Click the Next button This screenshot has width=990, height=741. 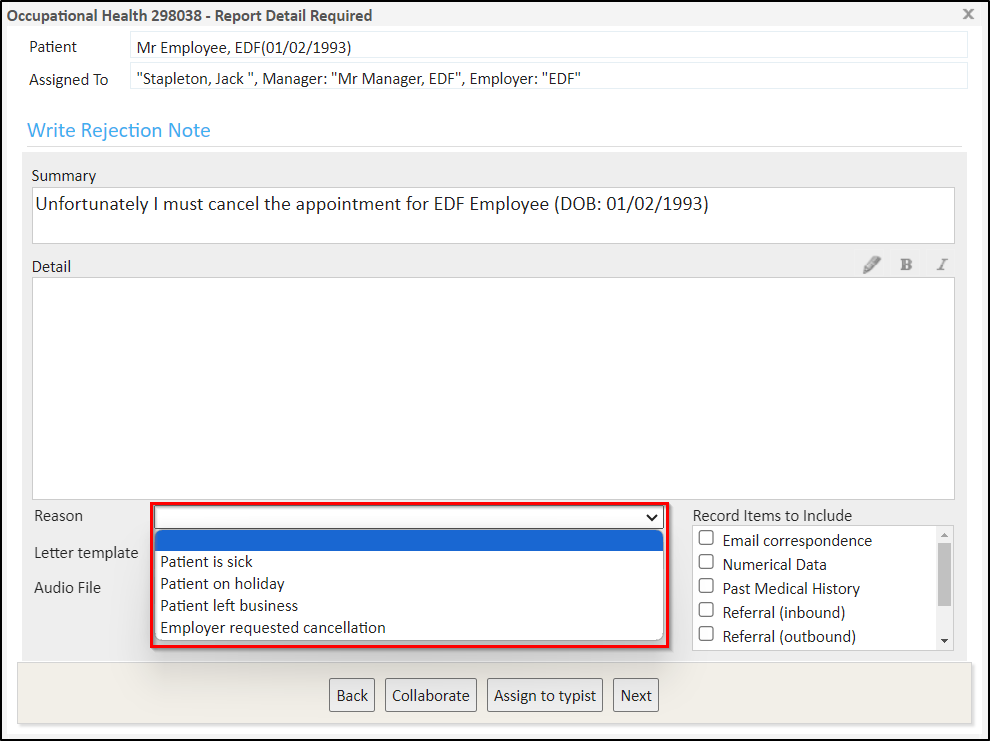pyautogui.click(x=636, y=696)
